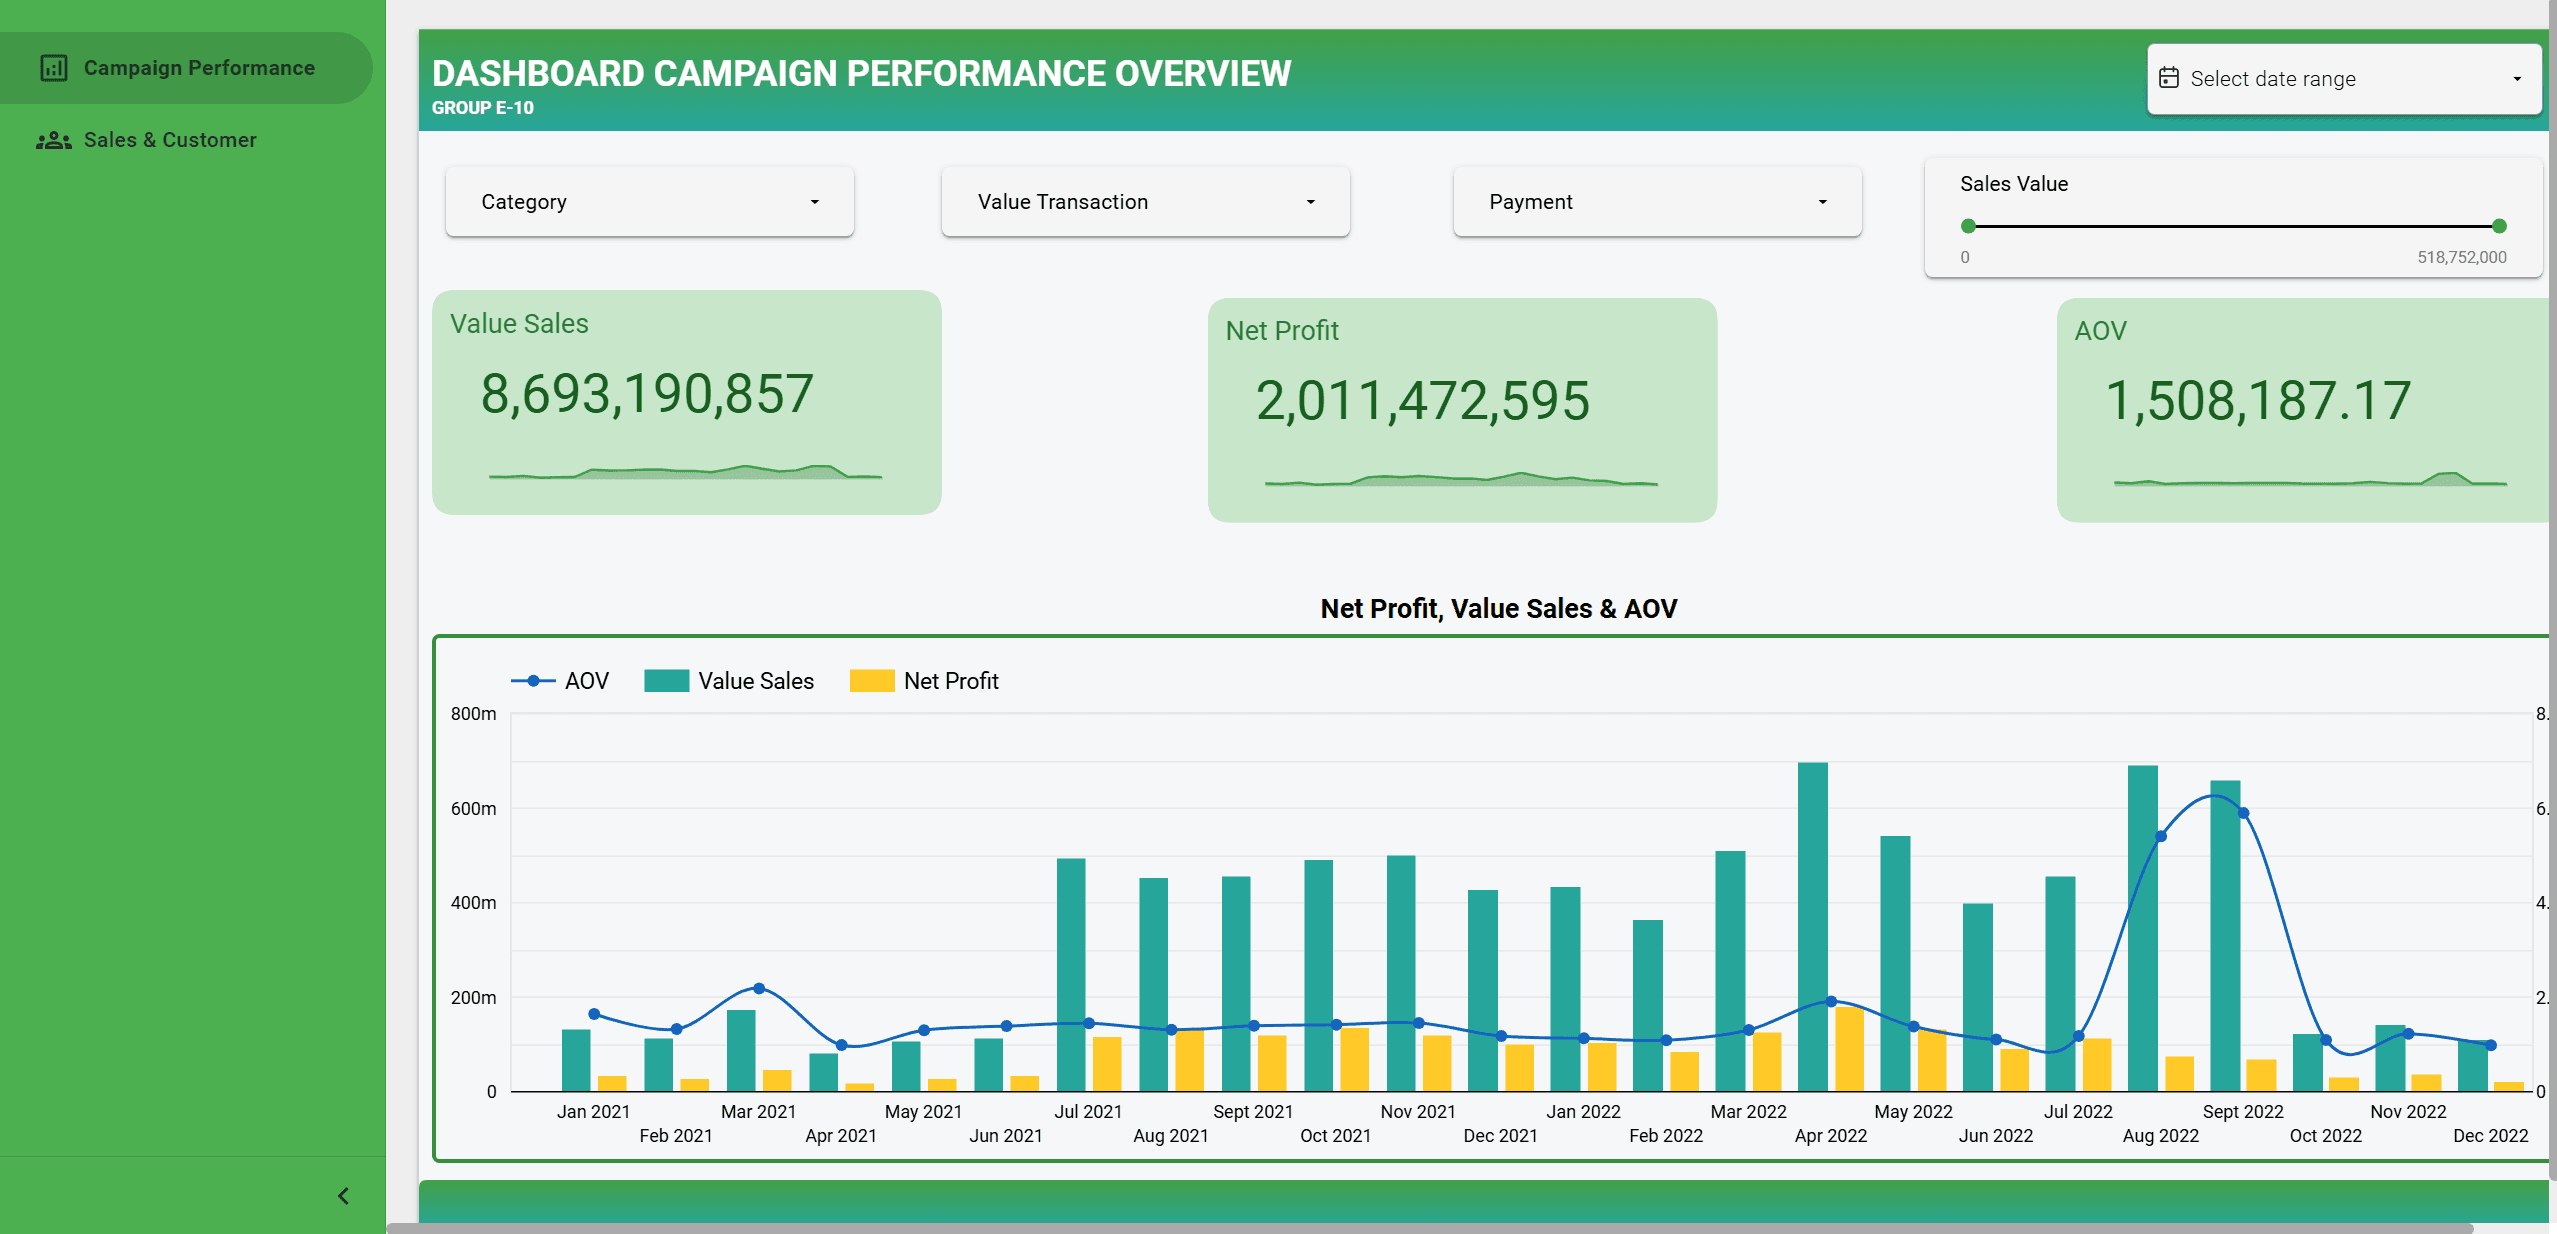2557x1234 pixels.
Task: Click the 800m y-axis label
Action: [x=473, y=714]
